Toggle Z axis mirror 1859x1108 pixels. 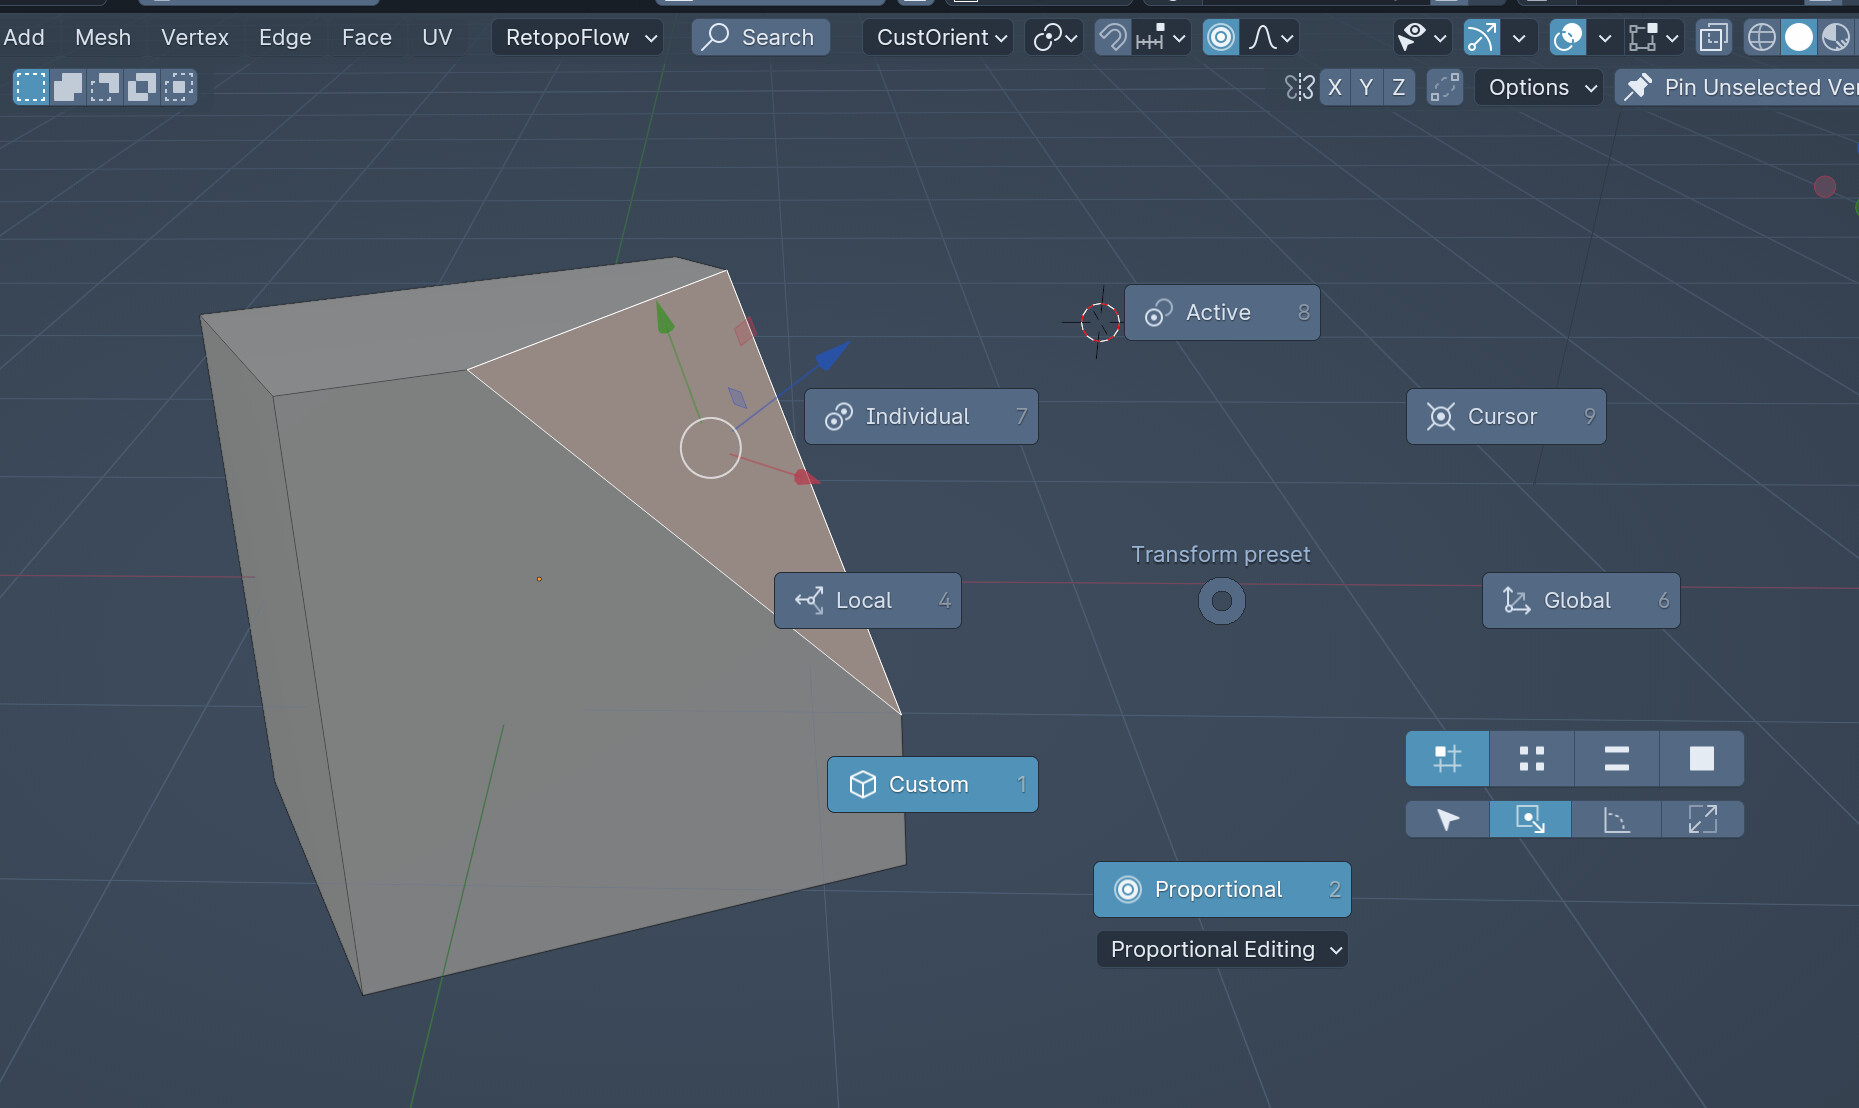(x=1399, y=88)
